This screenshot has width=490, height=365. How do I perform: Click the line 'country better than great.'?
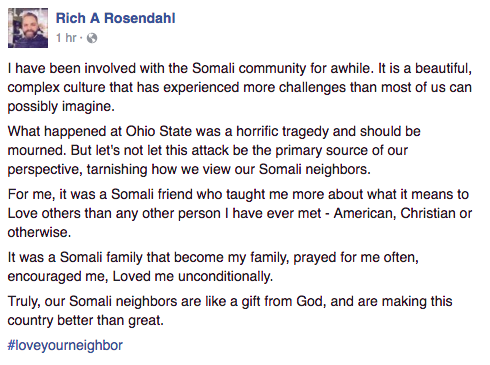tap(86, 320)
